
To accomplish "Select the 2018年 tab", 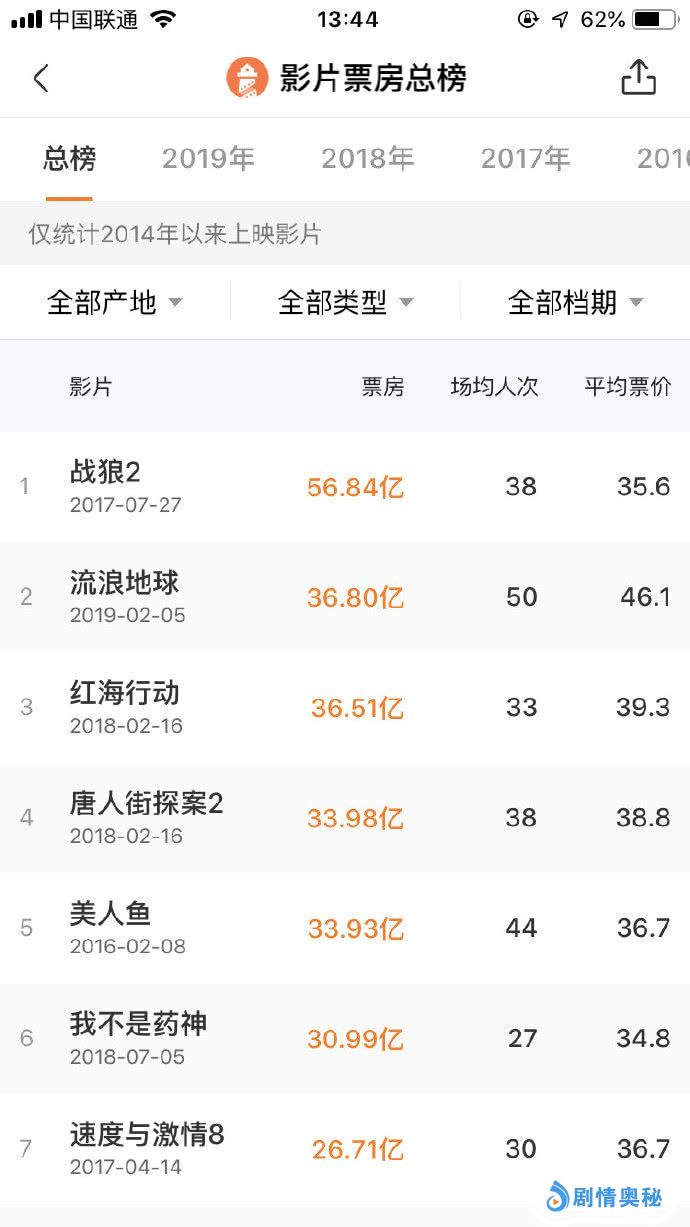I will click(x=367, y=158).
